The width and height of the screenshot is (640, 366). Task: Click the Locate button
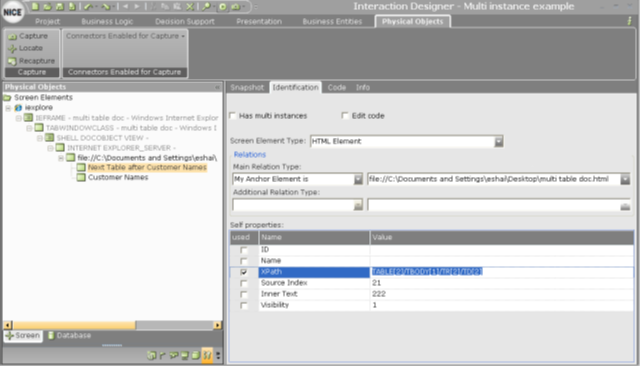25,48
